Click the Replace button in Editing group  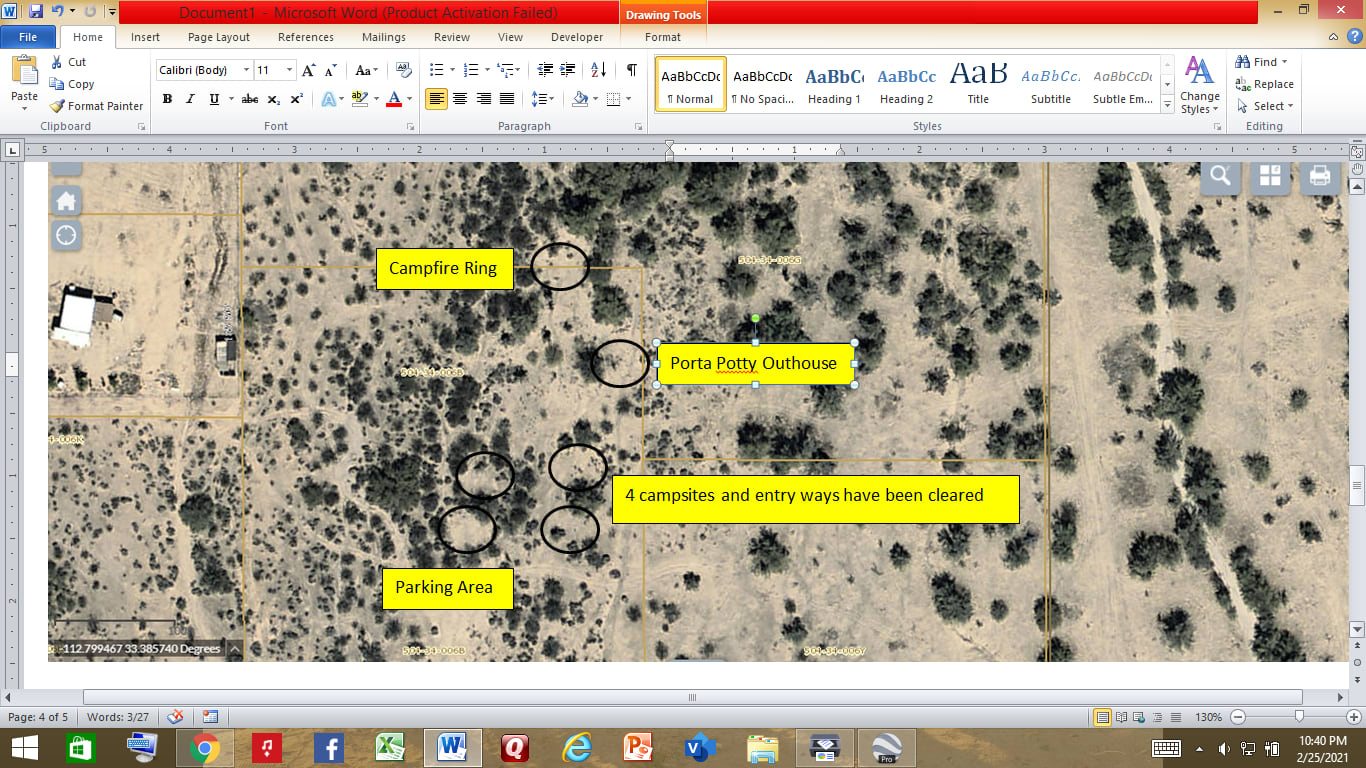click(x=1264, y=84)
